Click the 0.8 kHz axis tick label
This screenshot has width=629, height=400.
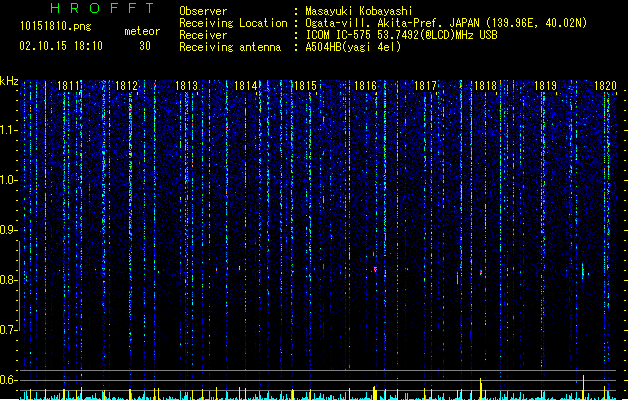tap(8, 280)
